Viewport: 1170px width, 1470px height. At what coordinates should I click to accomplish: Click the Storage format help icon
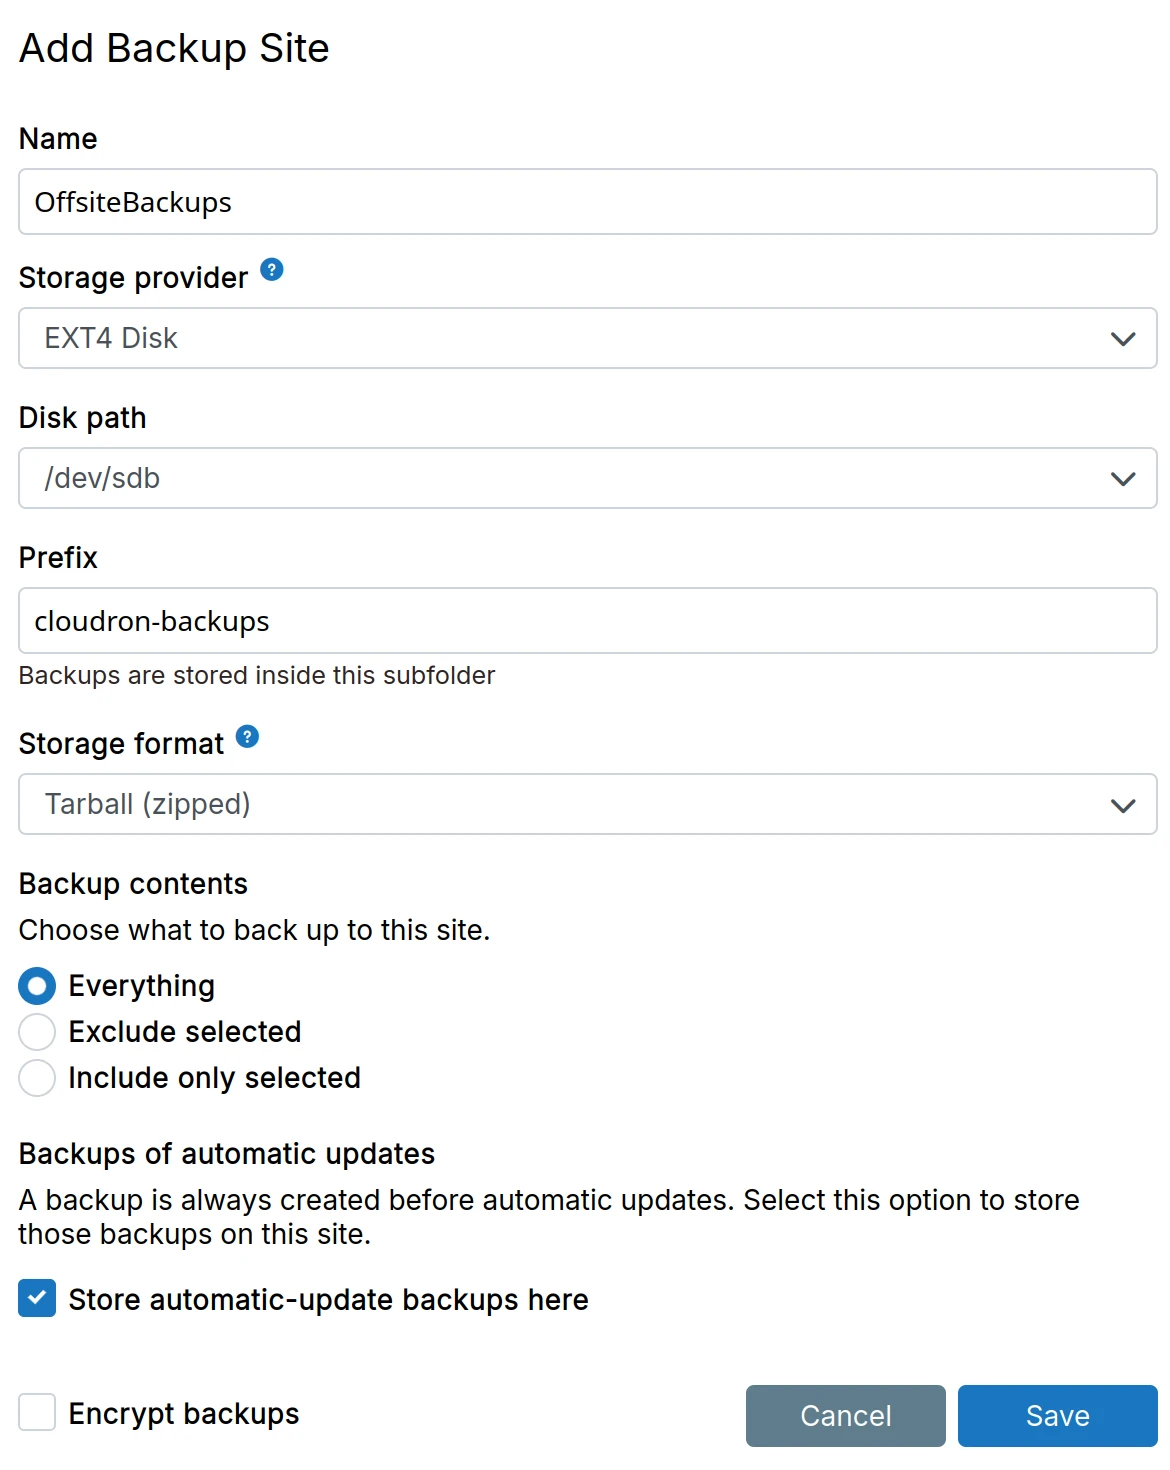click(247, 737)
